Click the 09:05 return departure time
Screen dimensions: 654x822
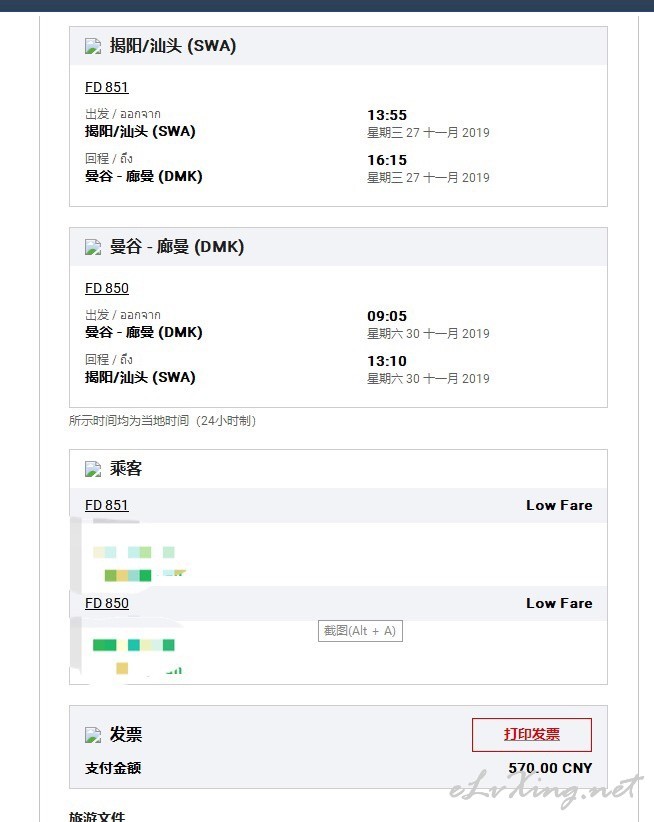click(x=387, y=316)
